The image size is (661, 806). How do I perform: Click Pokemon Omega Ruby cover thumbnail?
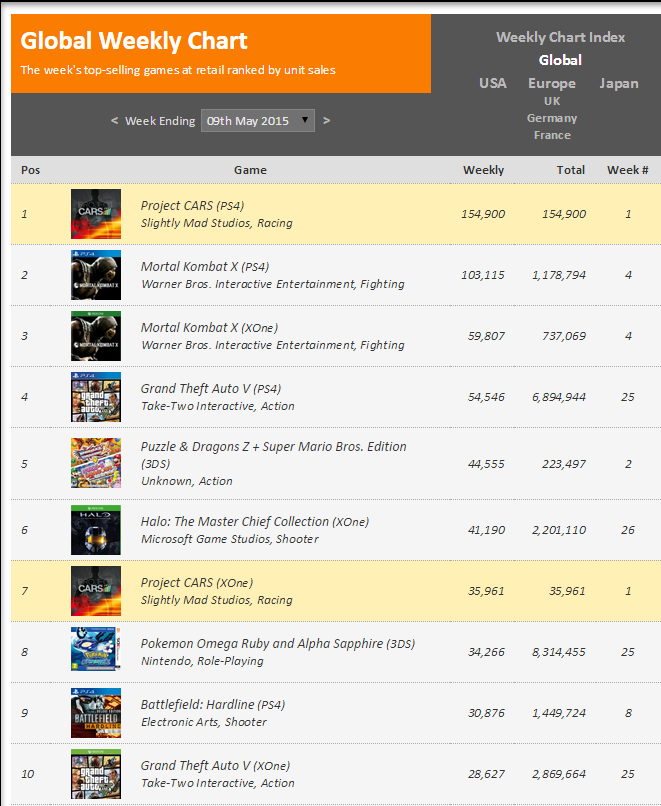tap(96, 649)
